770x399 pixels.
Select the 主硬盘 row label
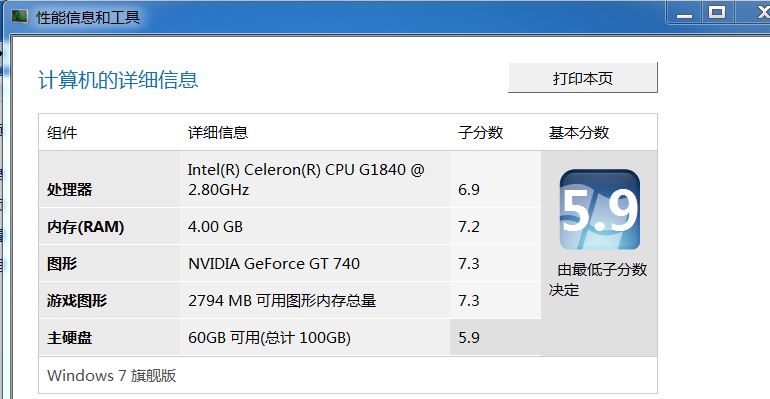click(70, 338)
